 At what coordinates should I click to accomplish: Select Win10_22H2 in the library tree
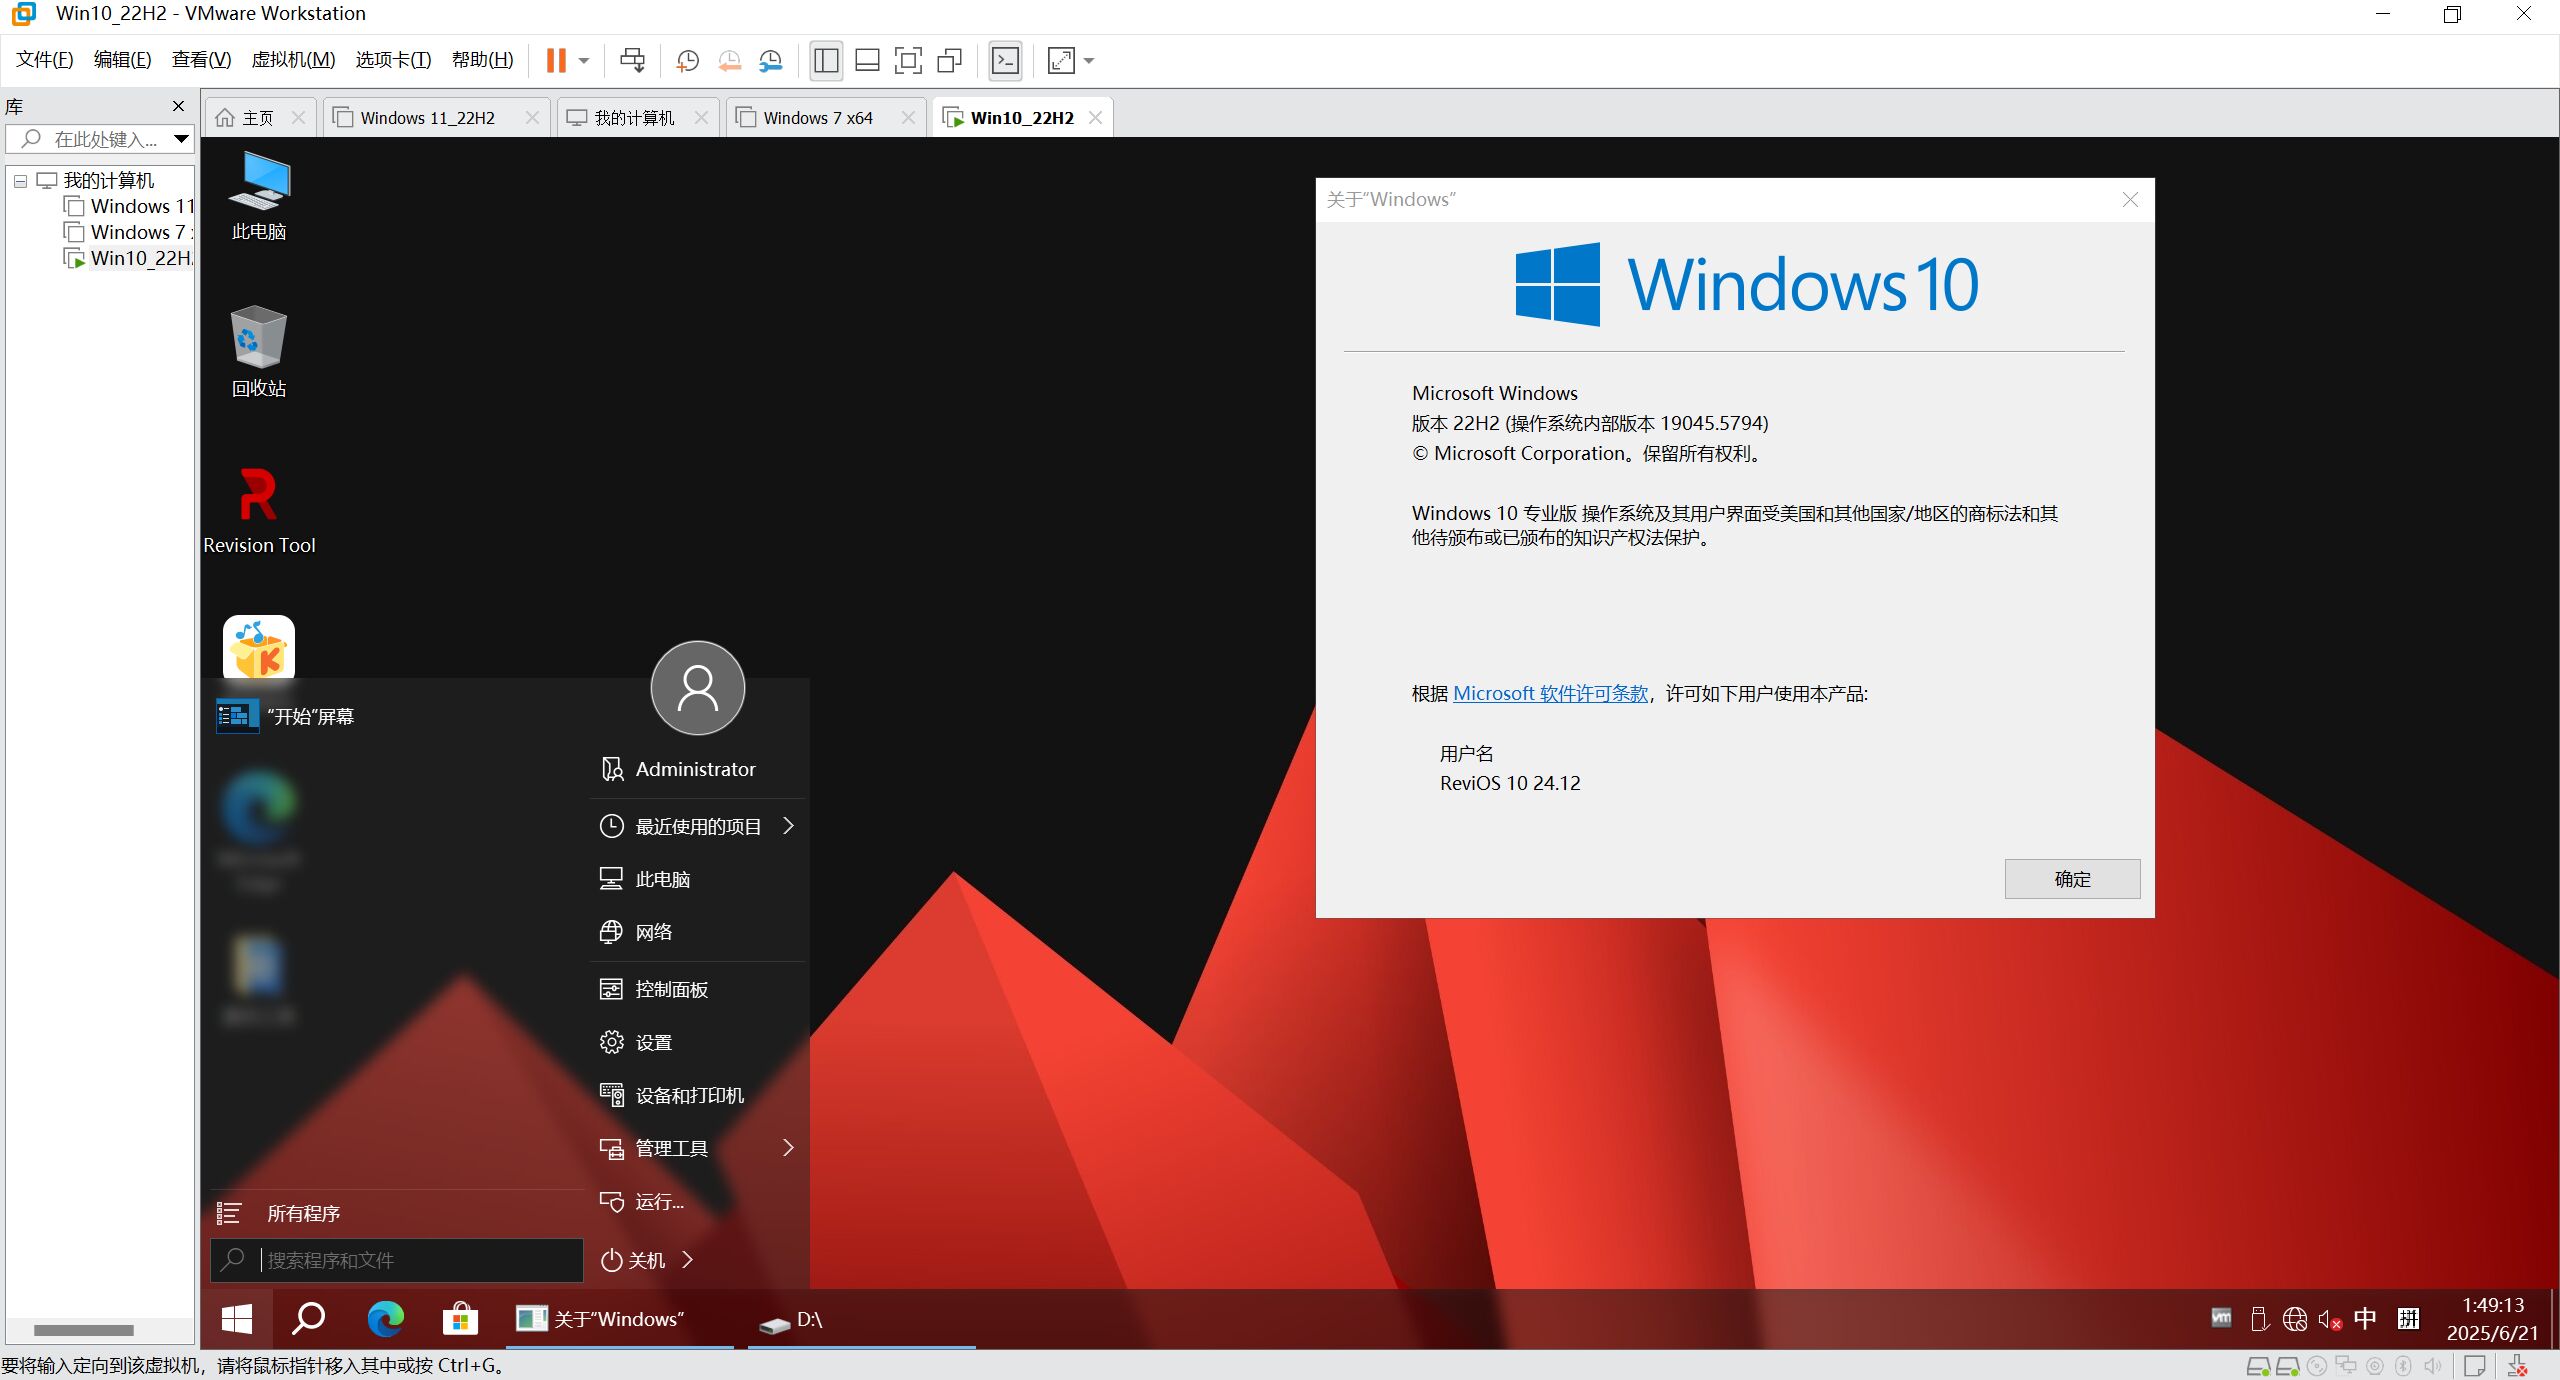tap(128, 258)
